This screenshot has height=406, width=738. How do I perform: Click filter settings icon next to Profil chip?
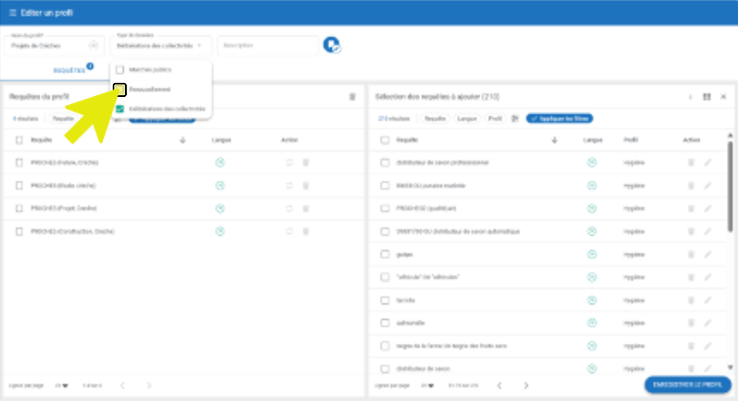point(515,118)
